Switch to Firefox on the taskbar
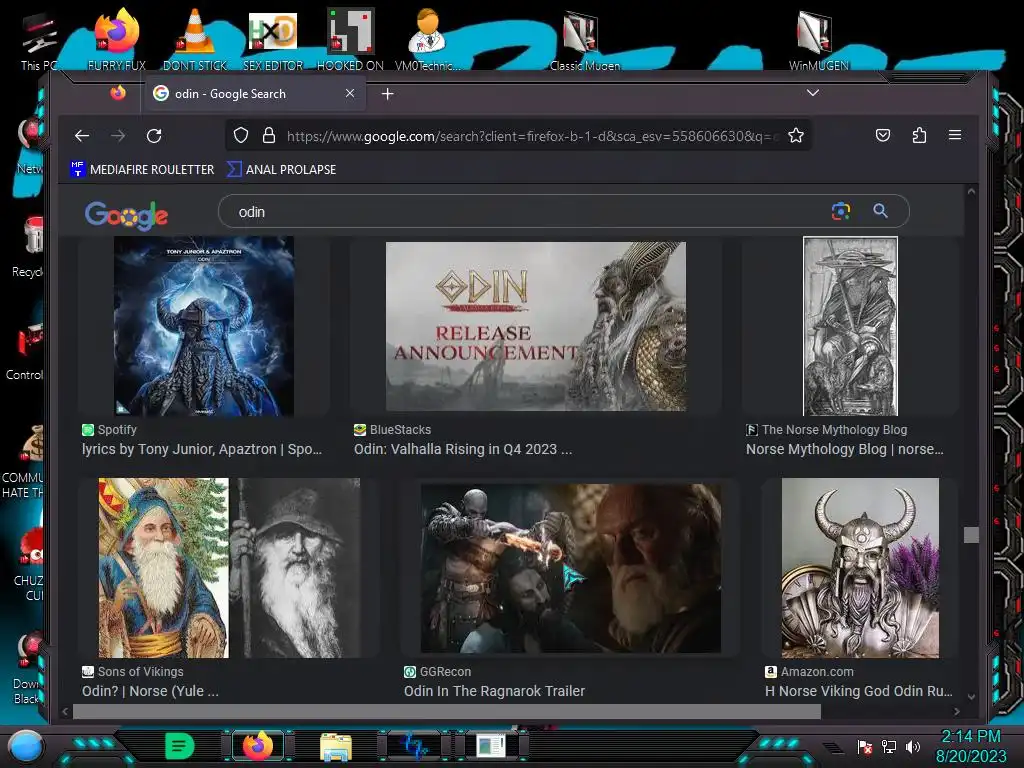The image size is (1024, 768). (x=258, y=746)
